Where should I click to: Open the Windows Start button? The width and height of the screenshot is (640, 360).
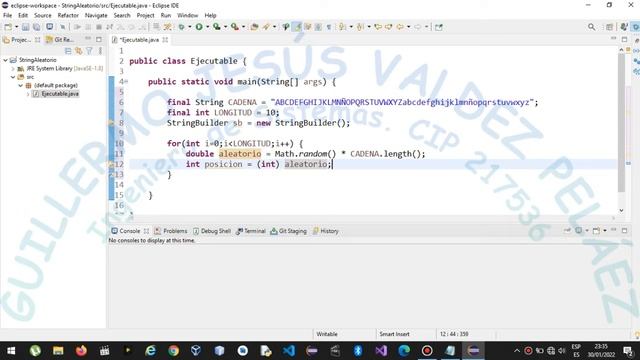tap(11, 351)
